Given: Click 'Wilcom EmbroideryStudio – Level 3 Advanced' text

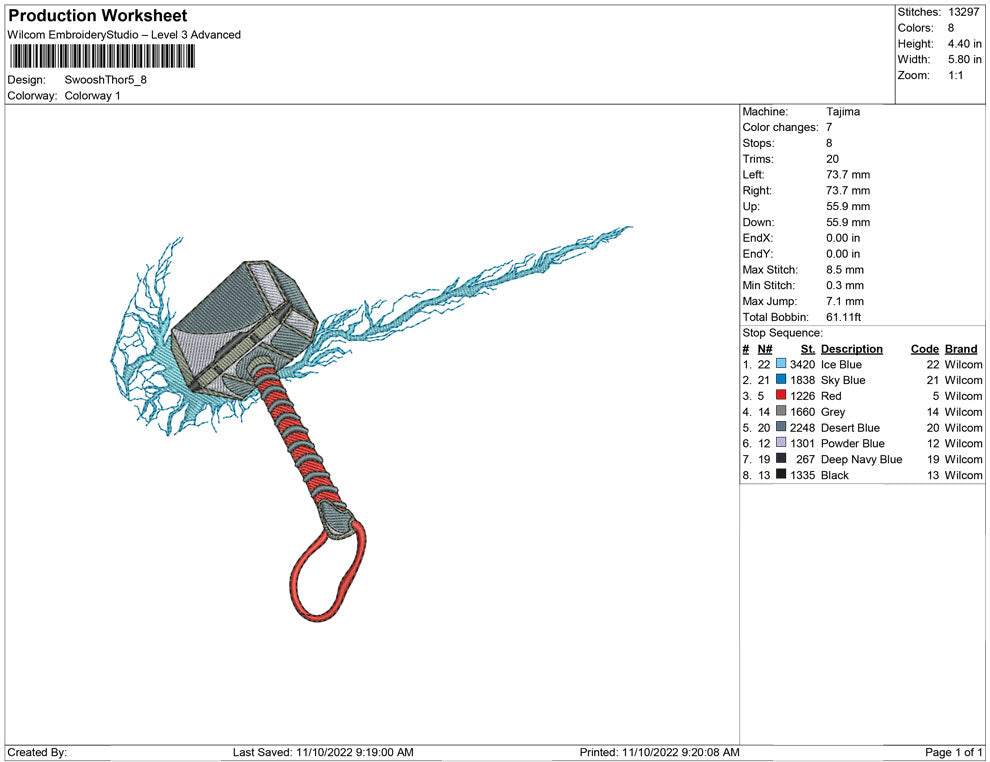Looking at the screenshot, I should click(x=124, y=35).
